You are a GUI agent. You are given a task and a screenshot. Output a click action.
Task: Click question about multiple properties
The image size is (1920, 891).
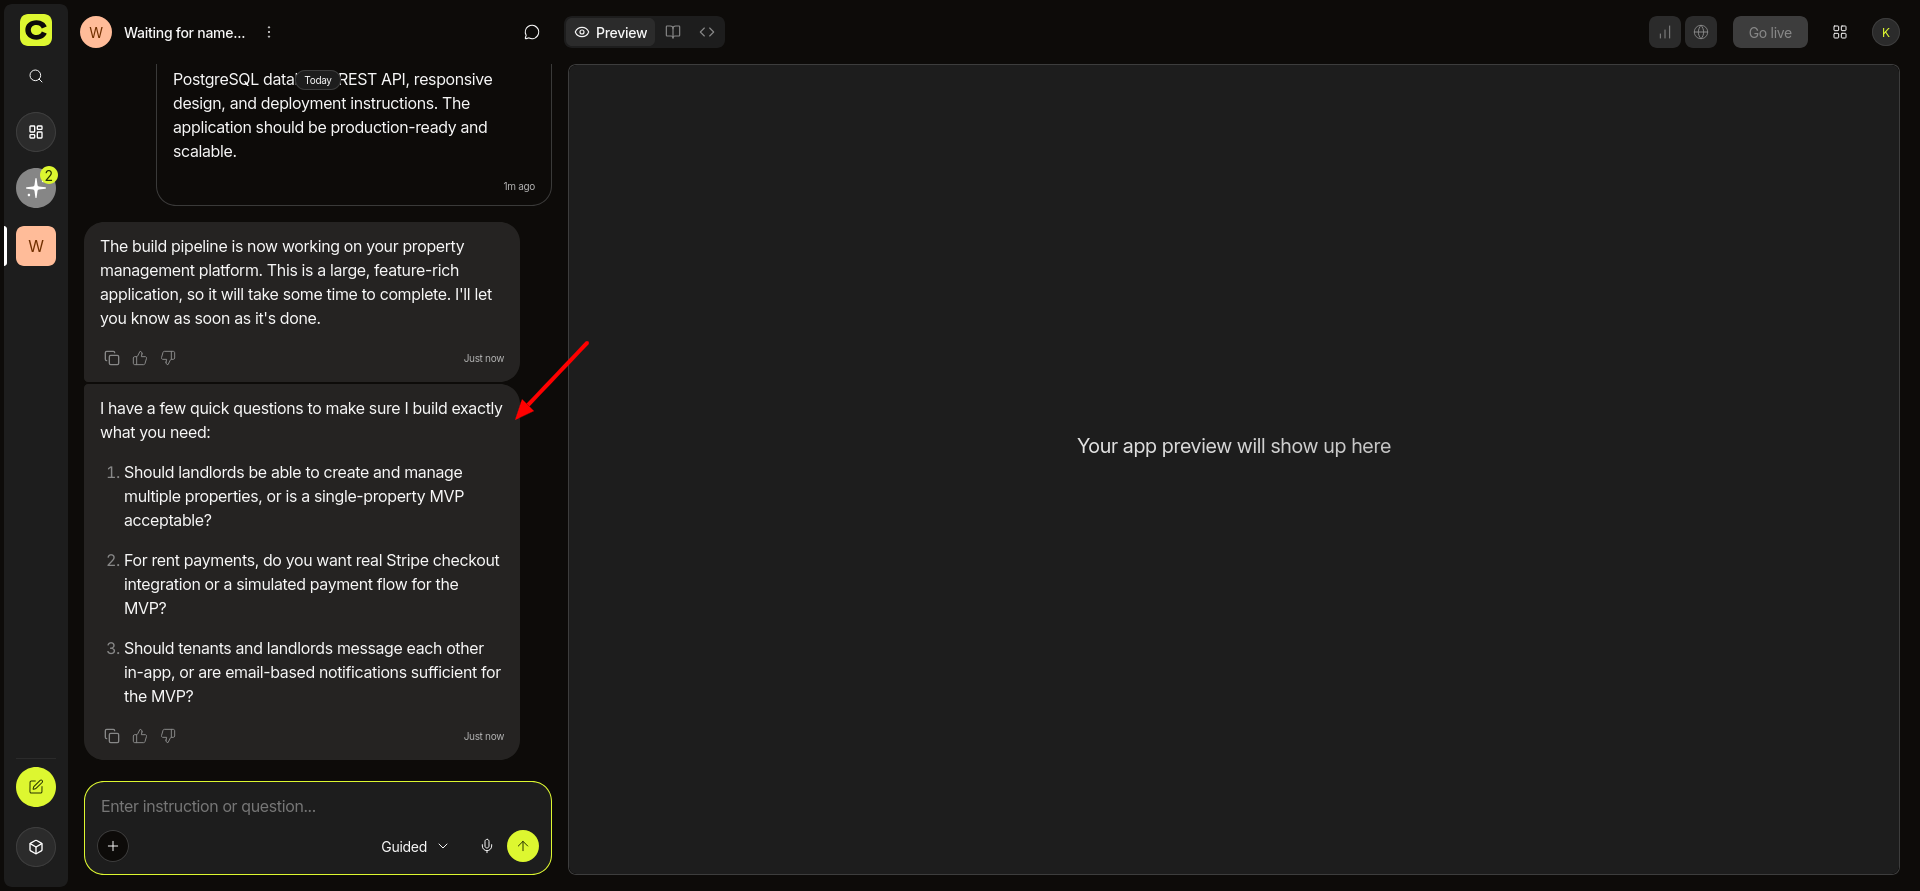(294, 496)
